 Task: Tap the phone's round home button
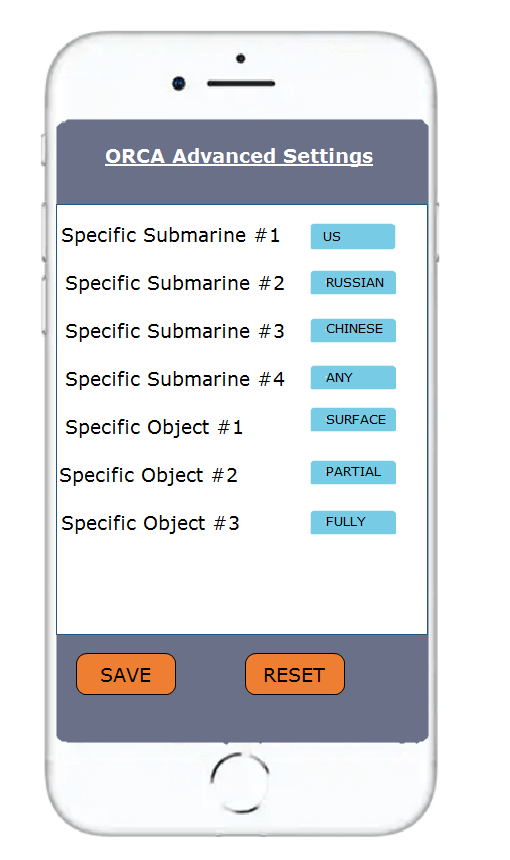click(240, 782)
